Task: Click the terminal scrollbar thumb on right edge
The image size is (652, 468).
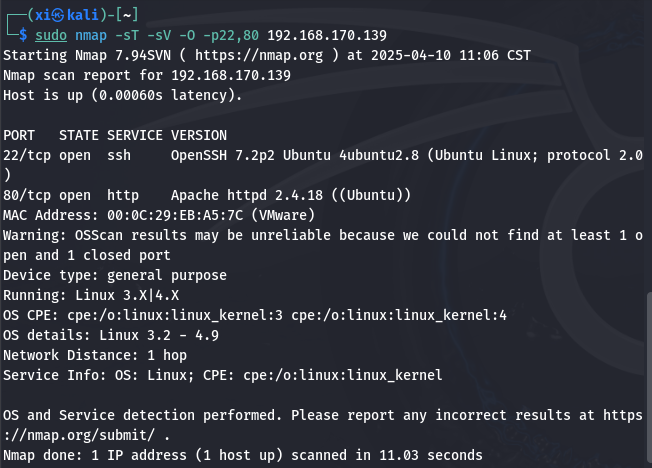Action: (650, 380)
